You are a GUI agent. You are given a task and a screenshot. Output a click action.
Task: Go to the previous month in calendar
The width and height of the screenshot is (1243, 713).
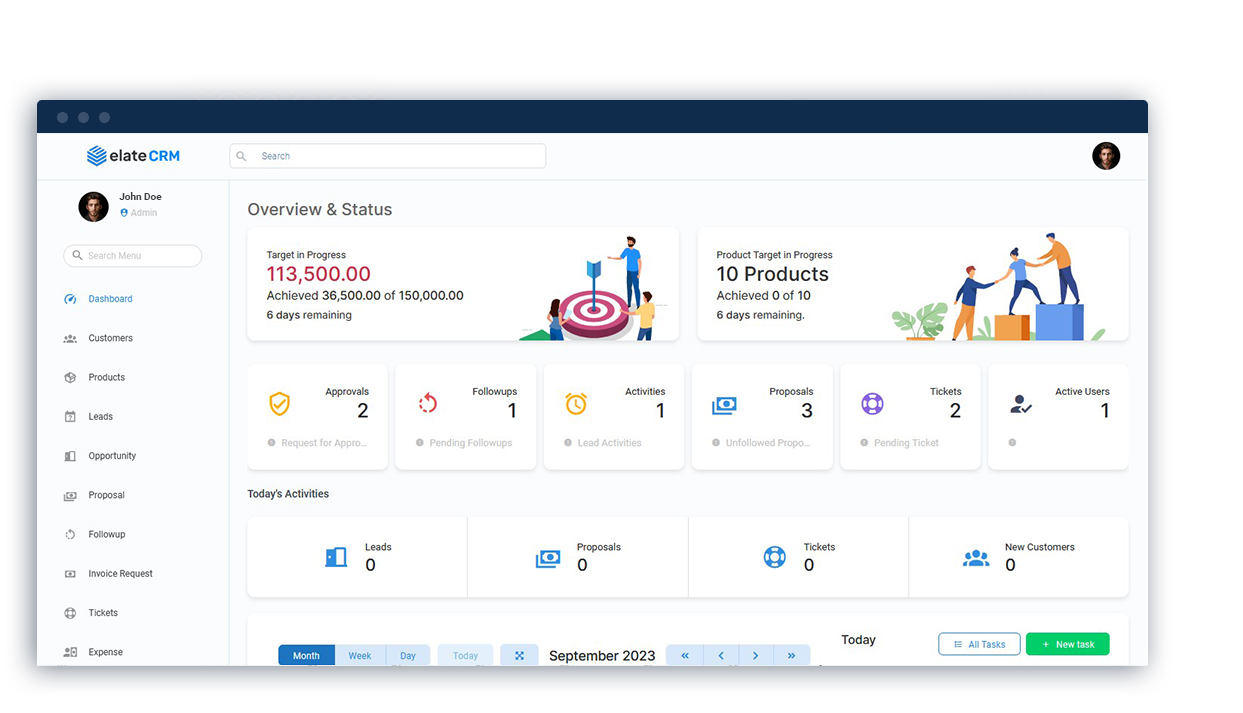[720, 656]
